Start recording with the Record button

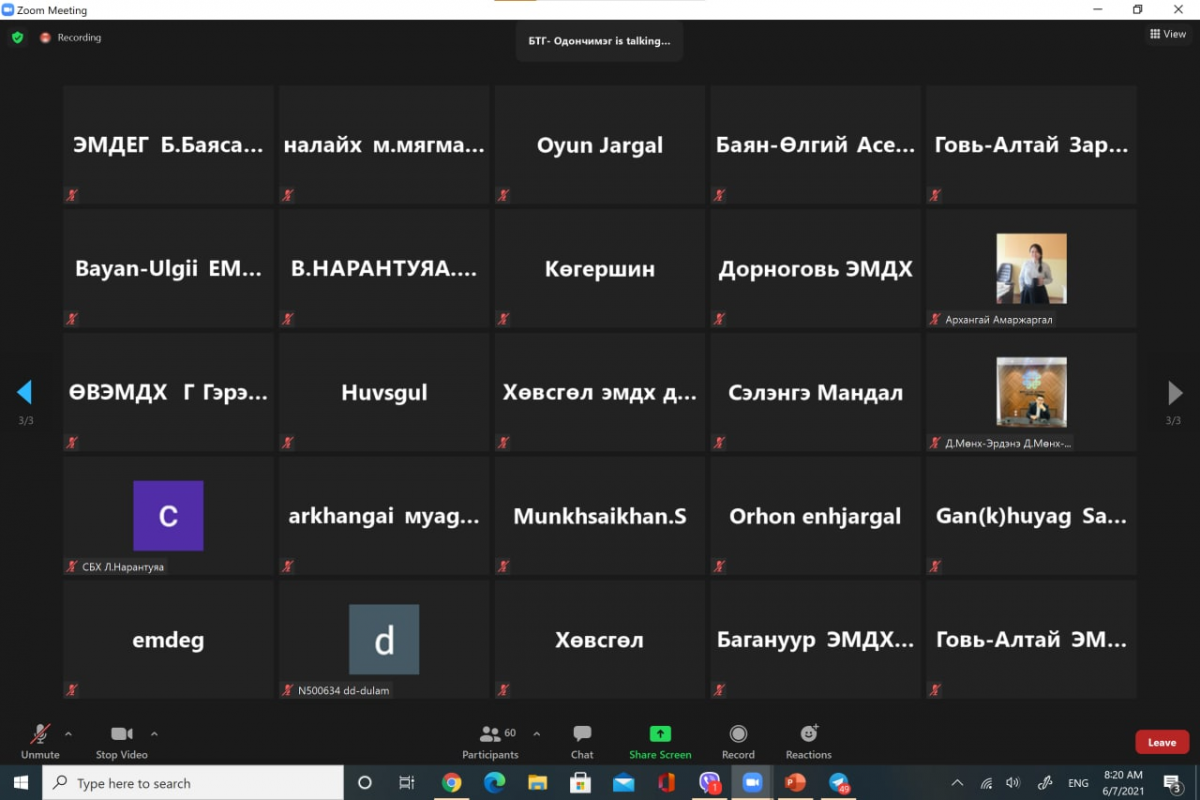pyautogui.click(x=738, y=741)
